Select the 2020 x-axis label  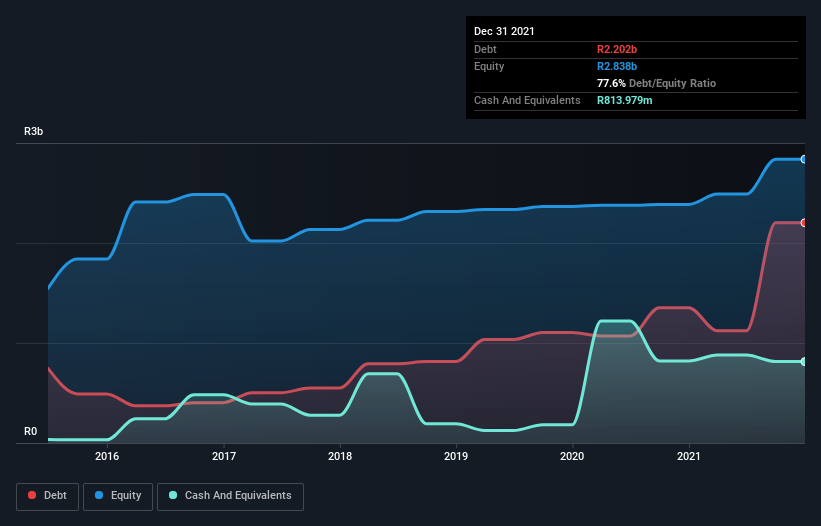572,456
